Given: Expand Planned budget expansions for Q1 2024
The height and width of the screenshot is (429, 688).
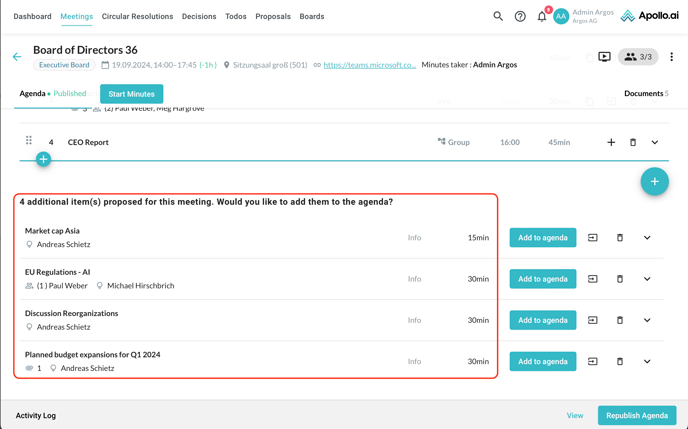Looking at the screenshot, I should [647, 361].
